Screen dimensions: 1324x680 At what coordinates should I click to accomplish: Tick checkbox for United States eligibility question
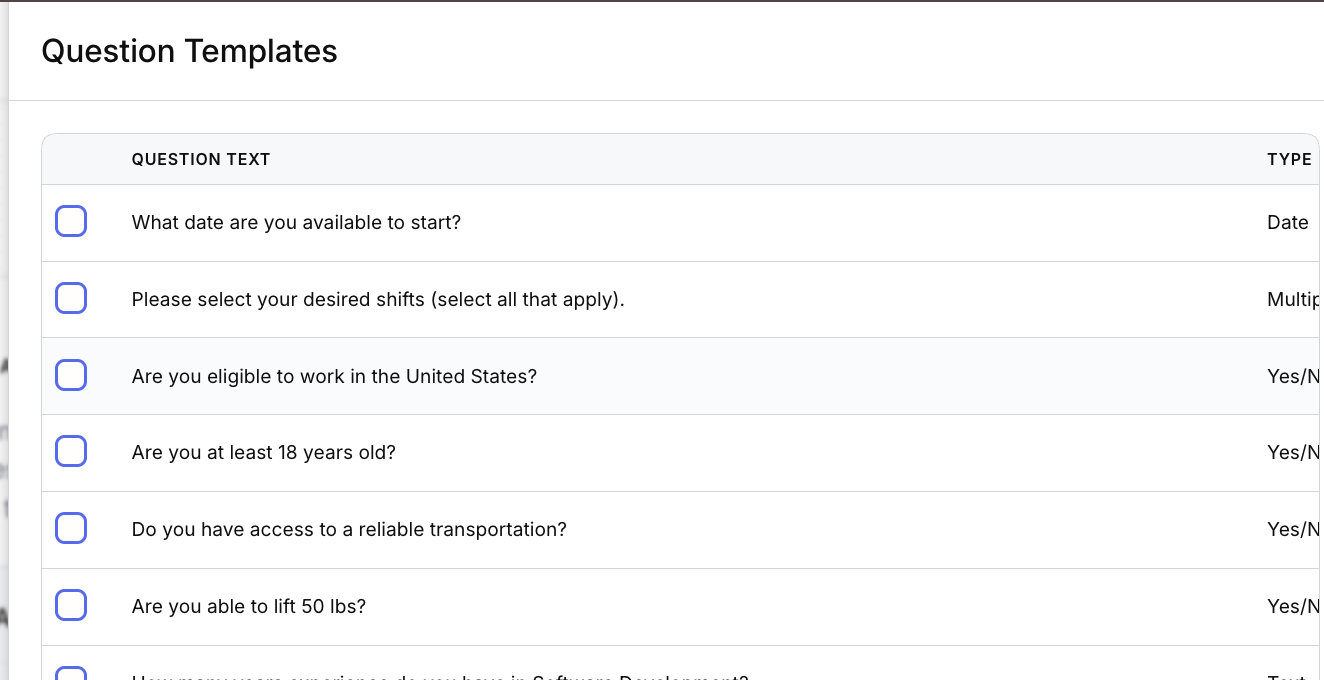(71, 375)
